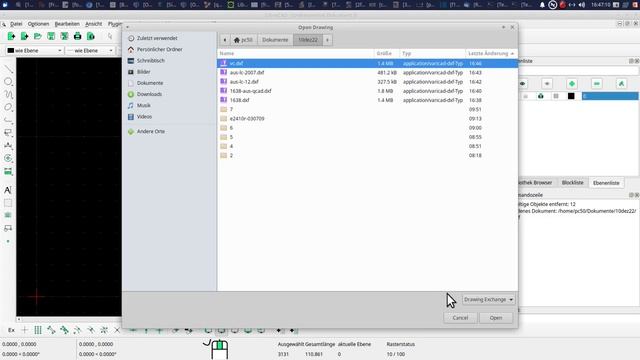Select the Polyline tool in left toolbar

(8, 120)
